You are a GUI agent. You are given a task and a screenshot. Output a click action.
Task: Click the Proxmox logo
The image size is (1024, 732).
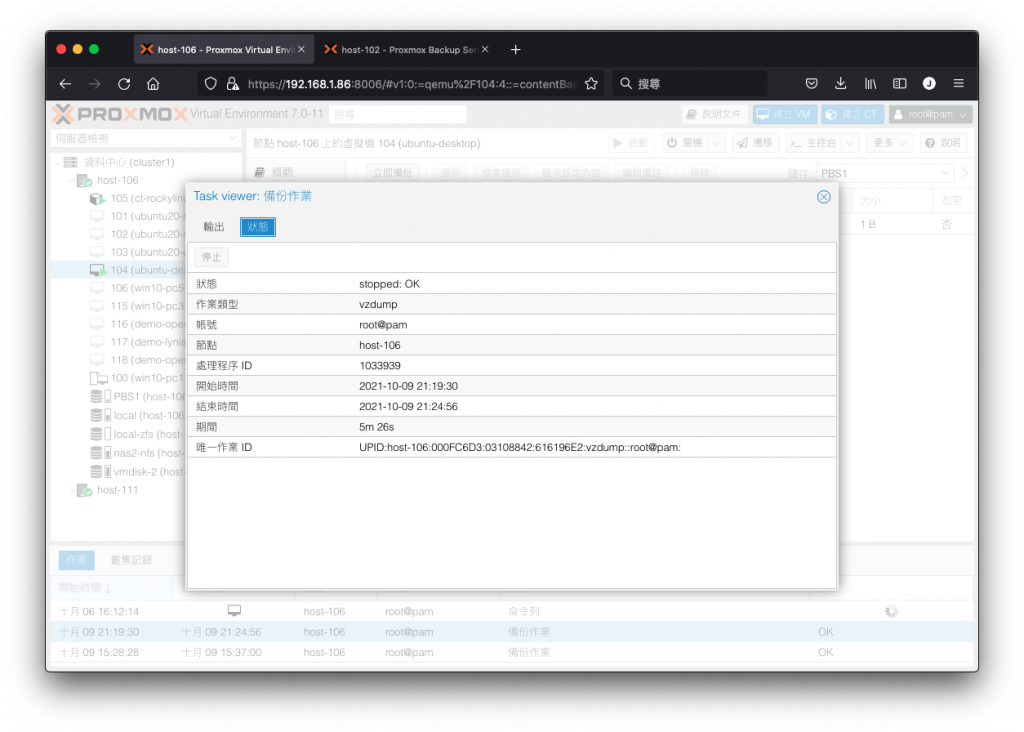120,114
